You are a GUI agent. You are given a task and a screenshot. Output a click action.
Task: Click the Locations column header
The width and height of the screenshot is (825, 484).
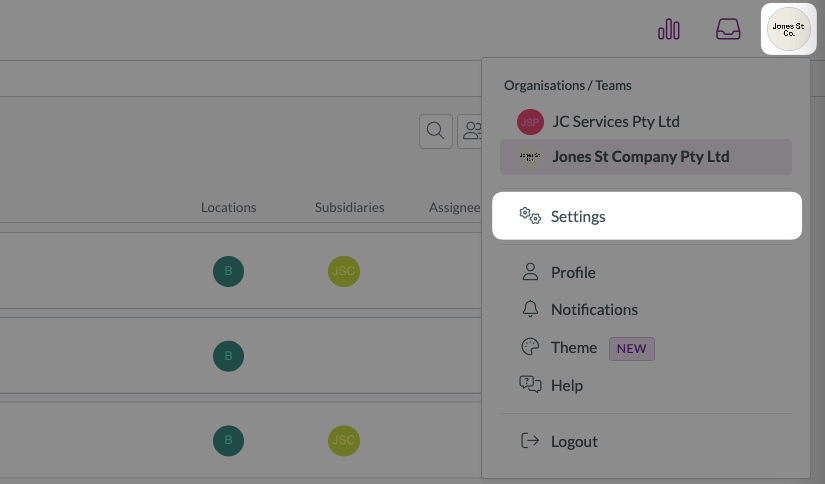pos(228,208)
